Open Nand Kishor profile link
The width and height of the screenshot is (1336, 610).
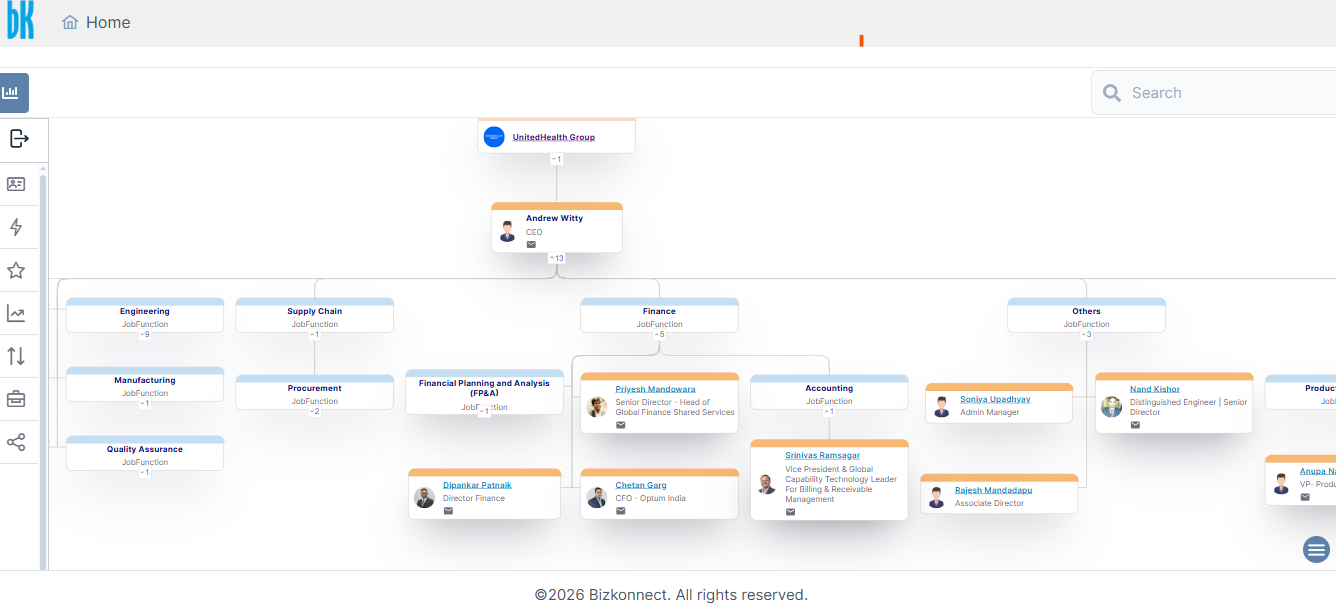coord(1155,389)
